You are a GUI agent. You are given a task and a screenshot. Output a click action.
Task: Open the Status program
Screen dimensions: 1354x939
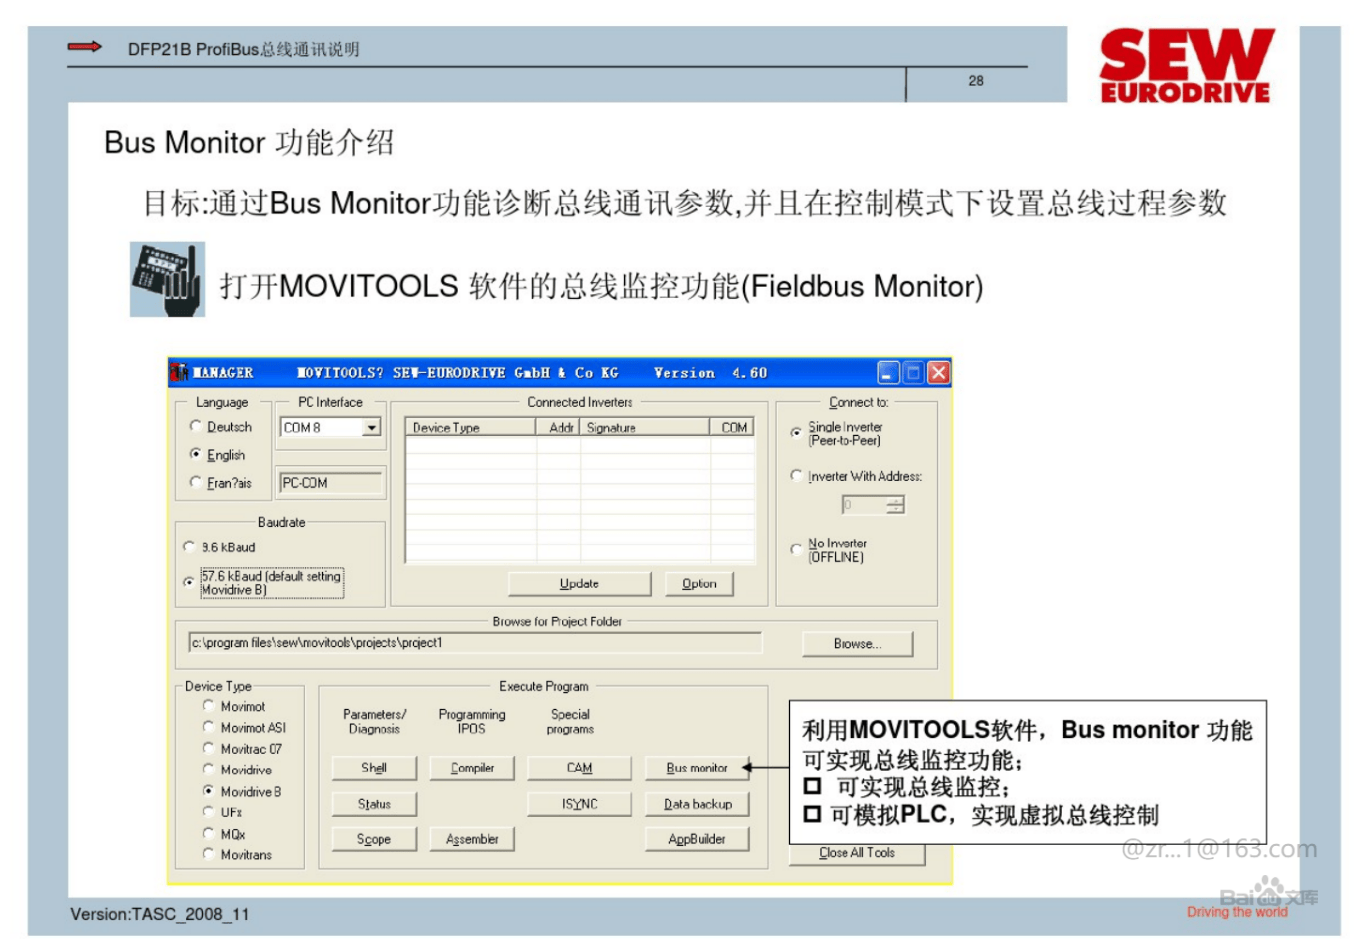pyautogui.click(x=374, y=804)
